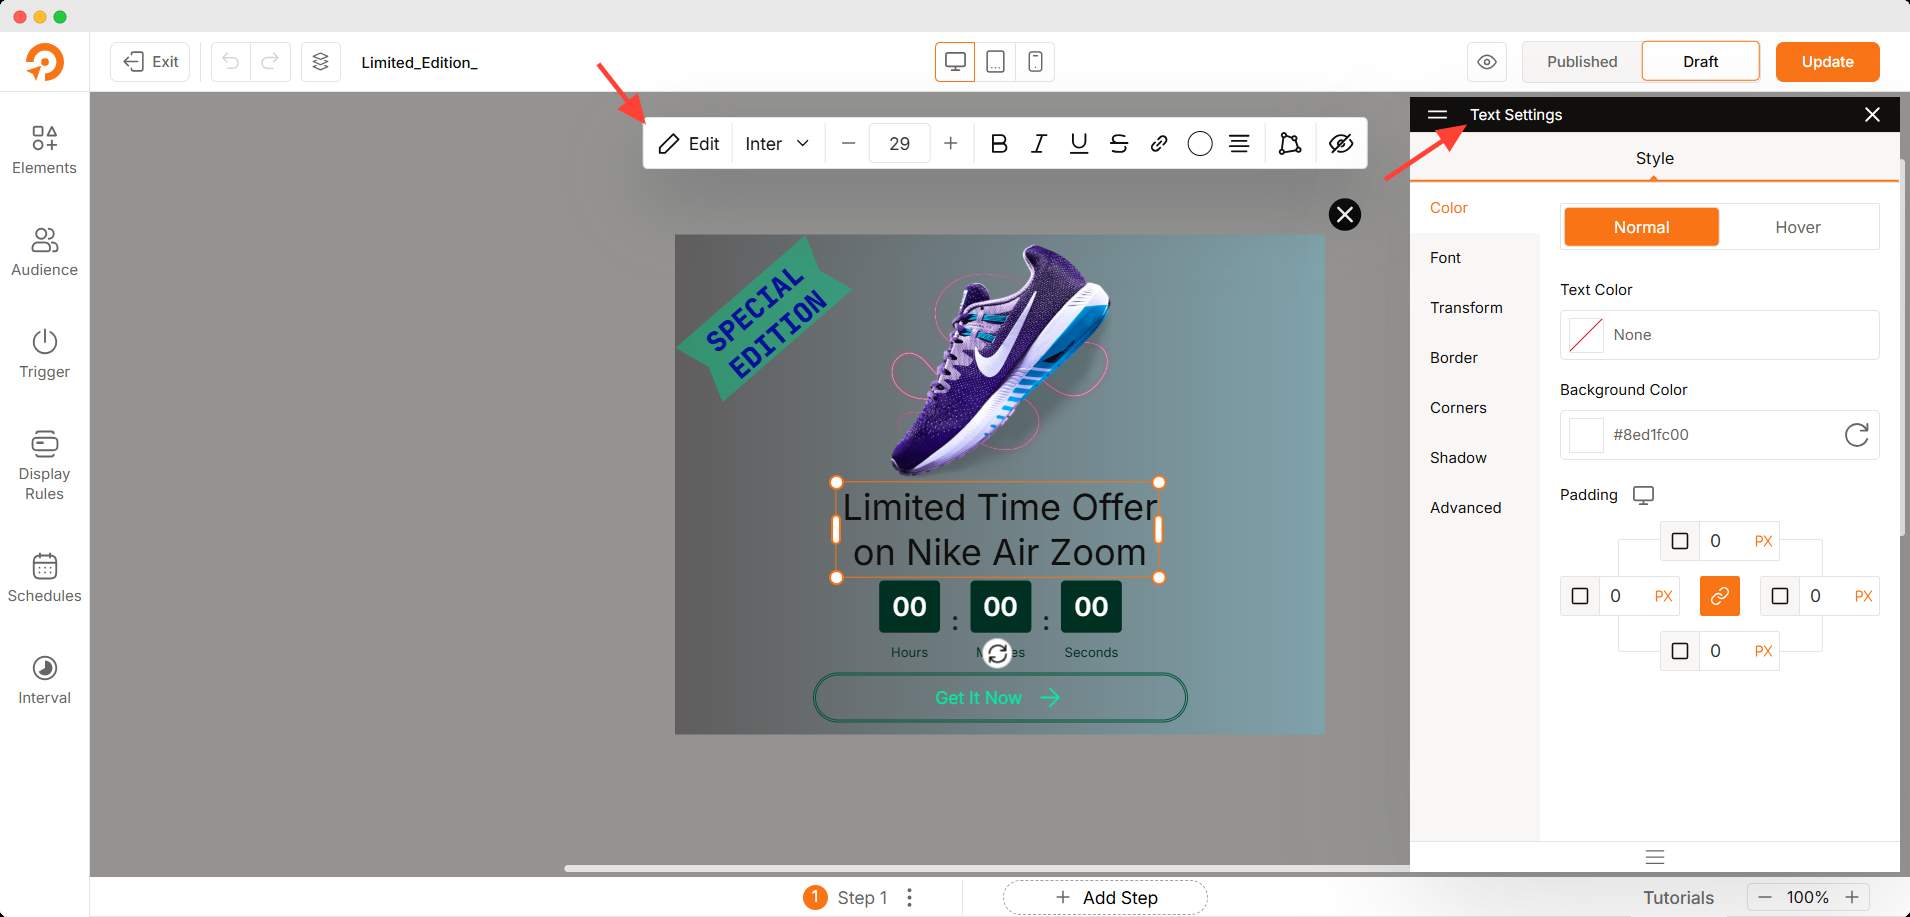
Task: Open Text Settings hamburger menu
Action: (x=1437, y=115)
